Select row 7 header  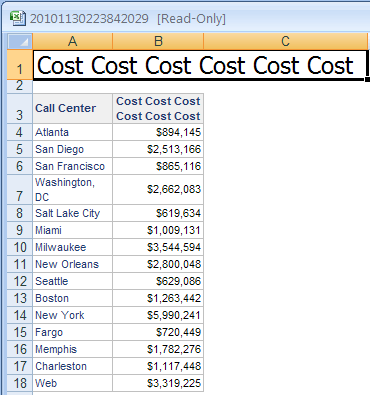[20, 189]
